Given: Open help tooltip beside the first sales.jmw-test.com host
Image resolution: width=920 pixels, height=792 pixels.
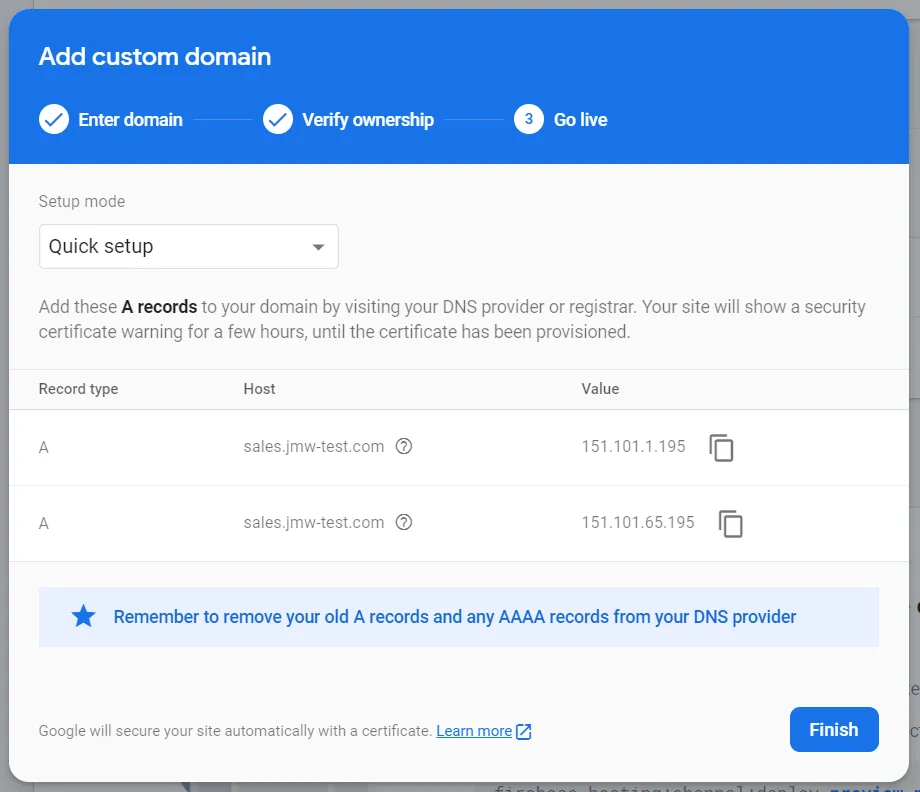Looking at the screenshot, I should click(404, 447).
